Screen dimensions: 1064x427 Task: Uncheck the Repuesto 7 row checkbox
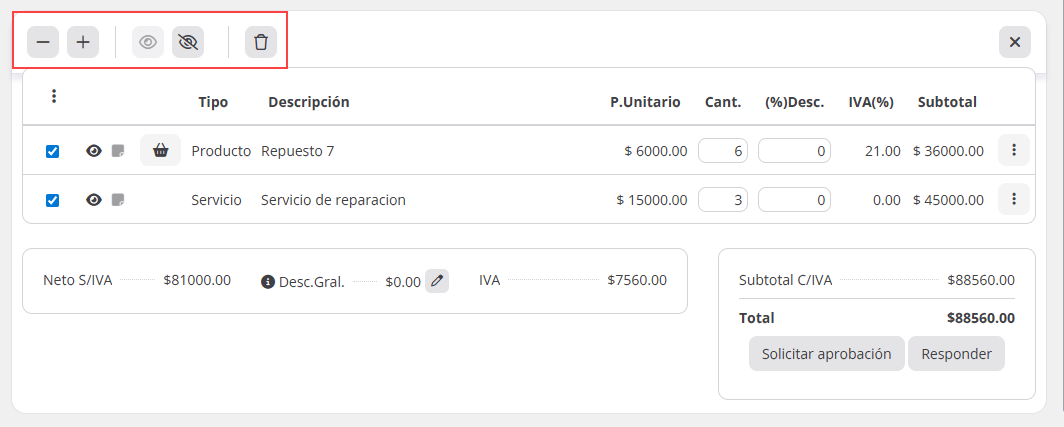53,151
